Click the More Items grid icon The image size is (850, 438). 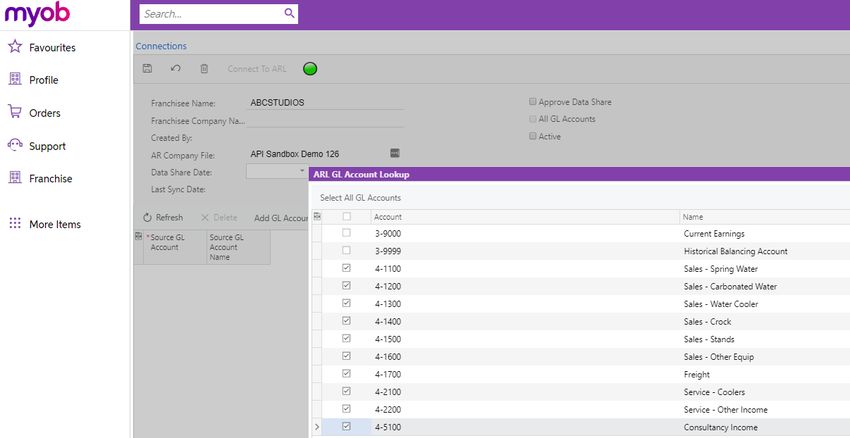click(15, 223)
